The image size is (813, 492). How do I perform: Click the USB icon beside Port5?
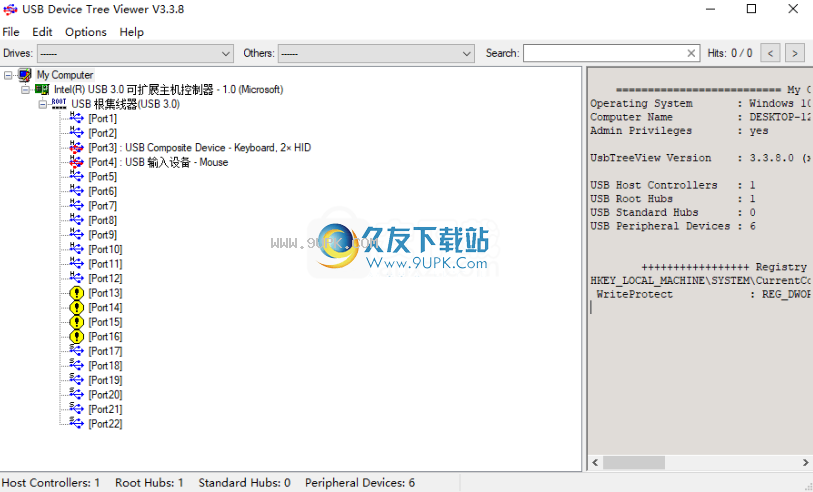[76, 176]
